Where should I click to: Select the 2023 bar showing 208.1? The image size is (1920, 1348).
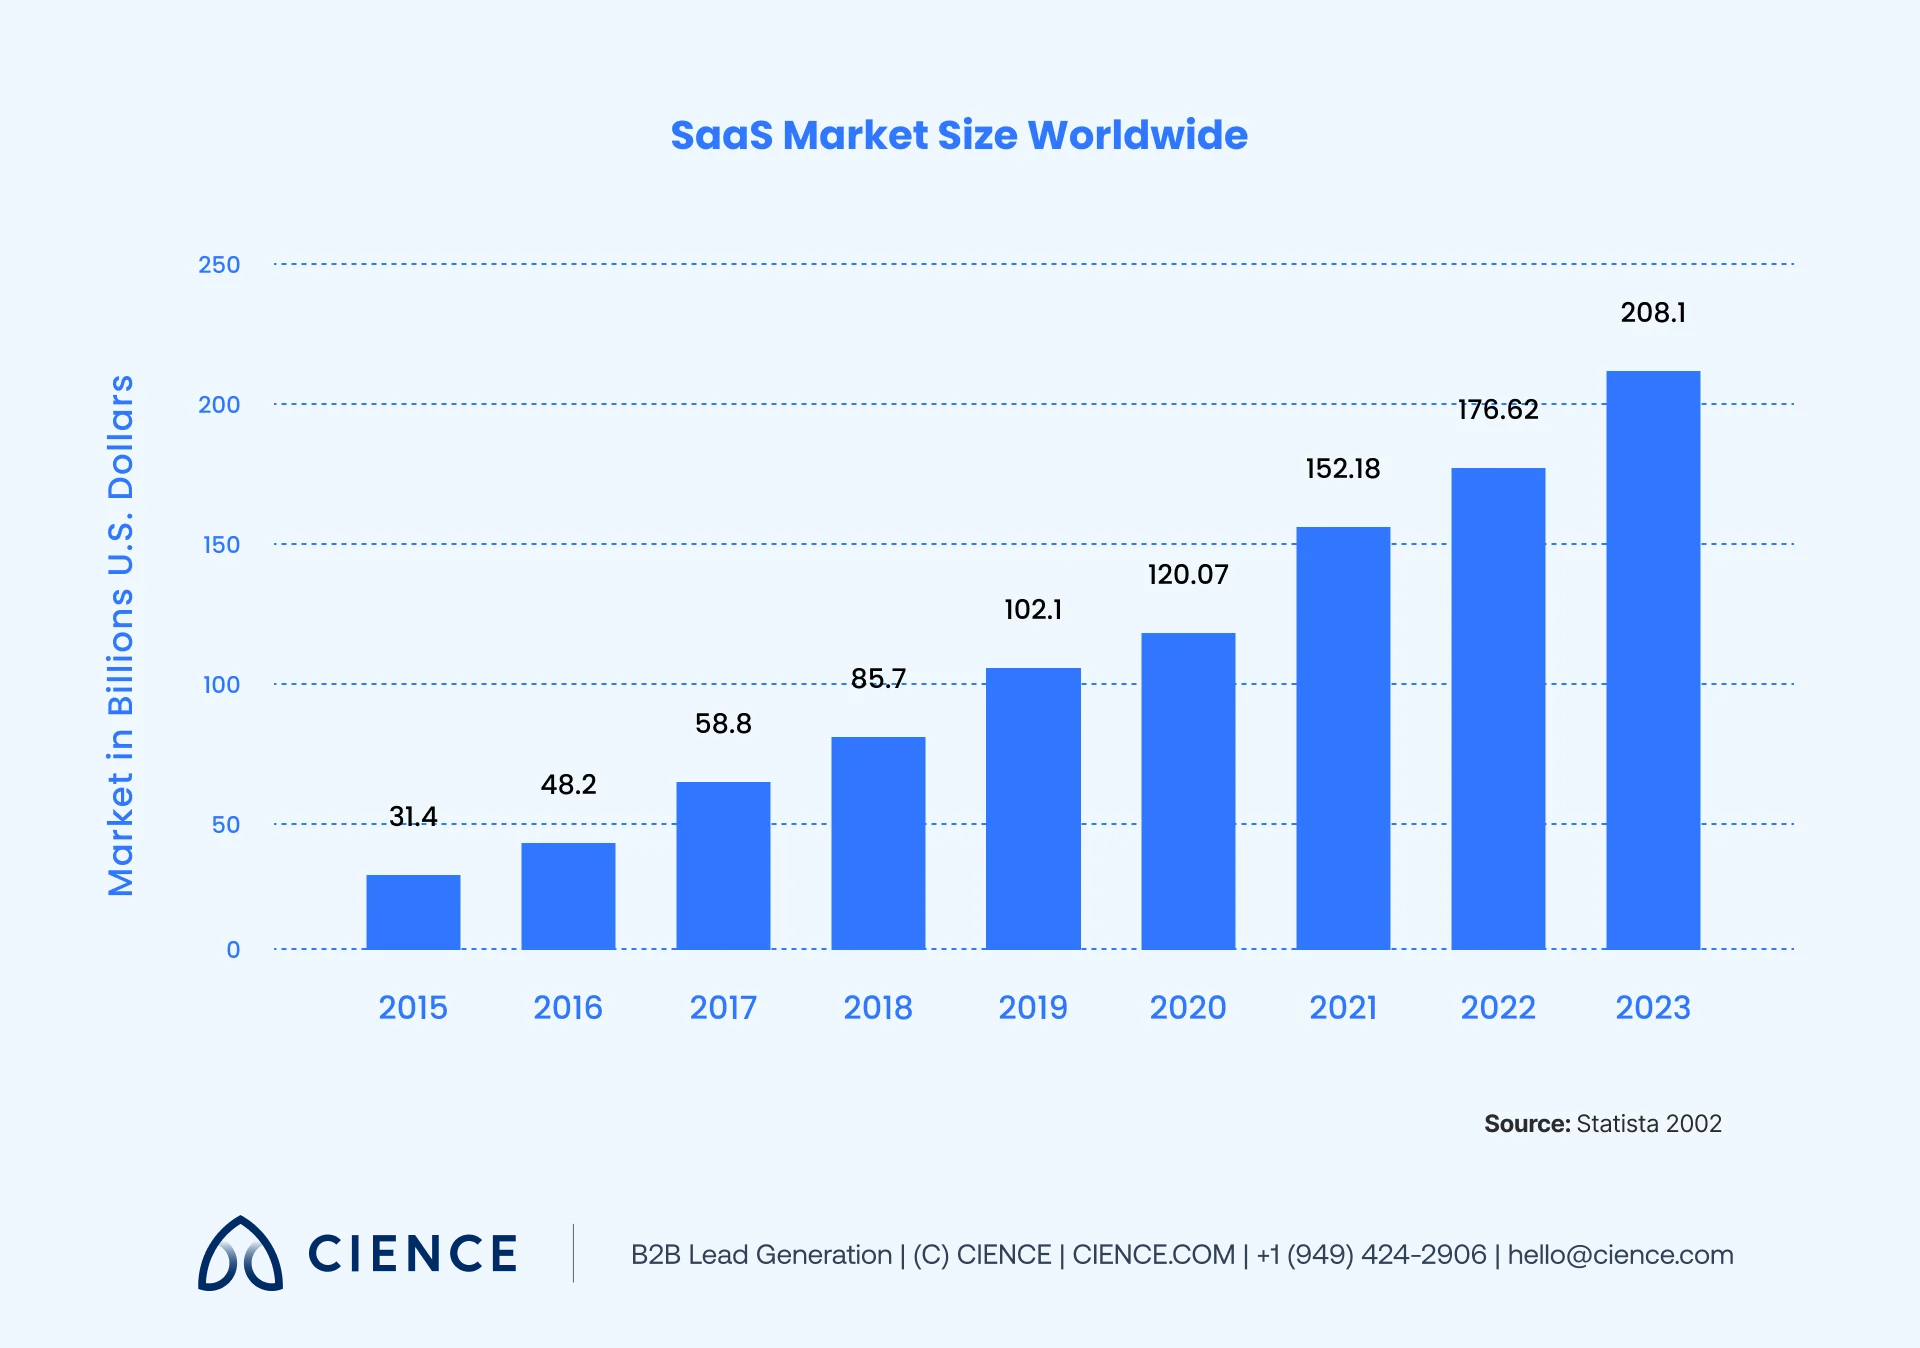pos(1652,660)
